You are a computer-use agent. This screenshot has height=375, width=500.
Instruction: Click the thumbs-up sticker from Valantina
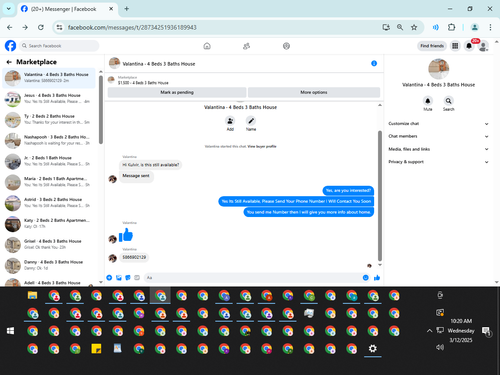(x=126, y=235)
